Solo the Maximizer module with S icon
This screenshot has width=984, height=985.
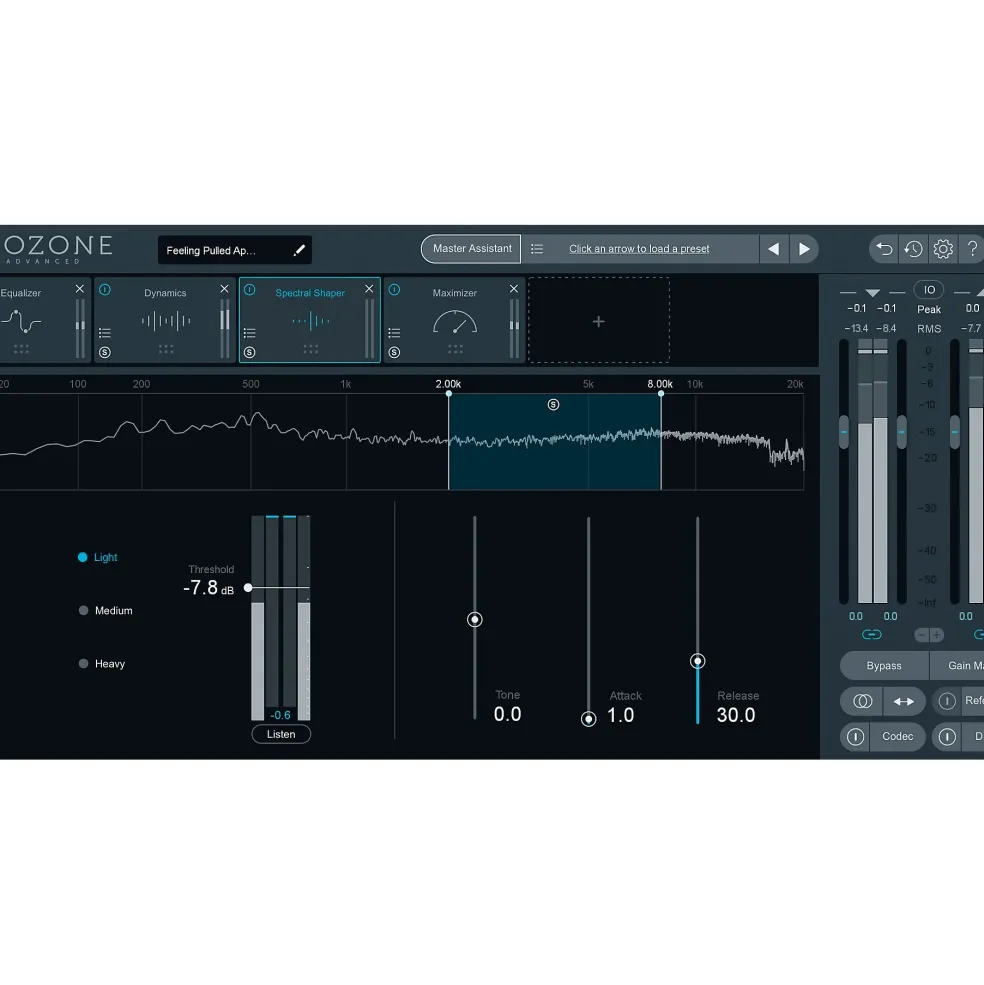(394, 352)
